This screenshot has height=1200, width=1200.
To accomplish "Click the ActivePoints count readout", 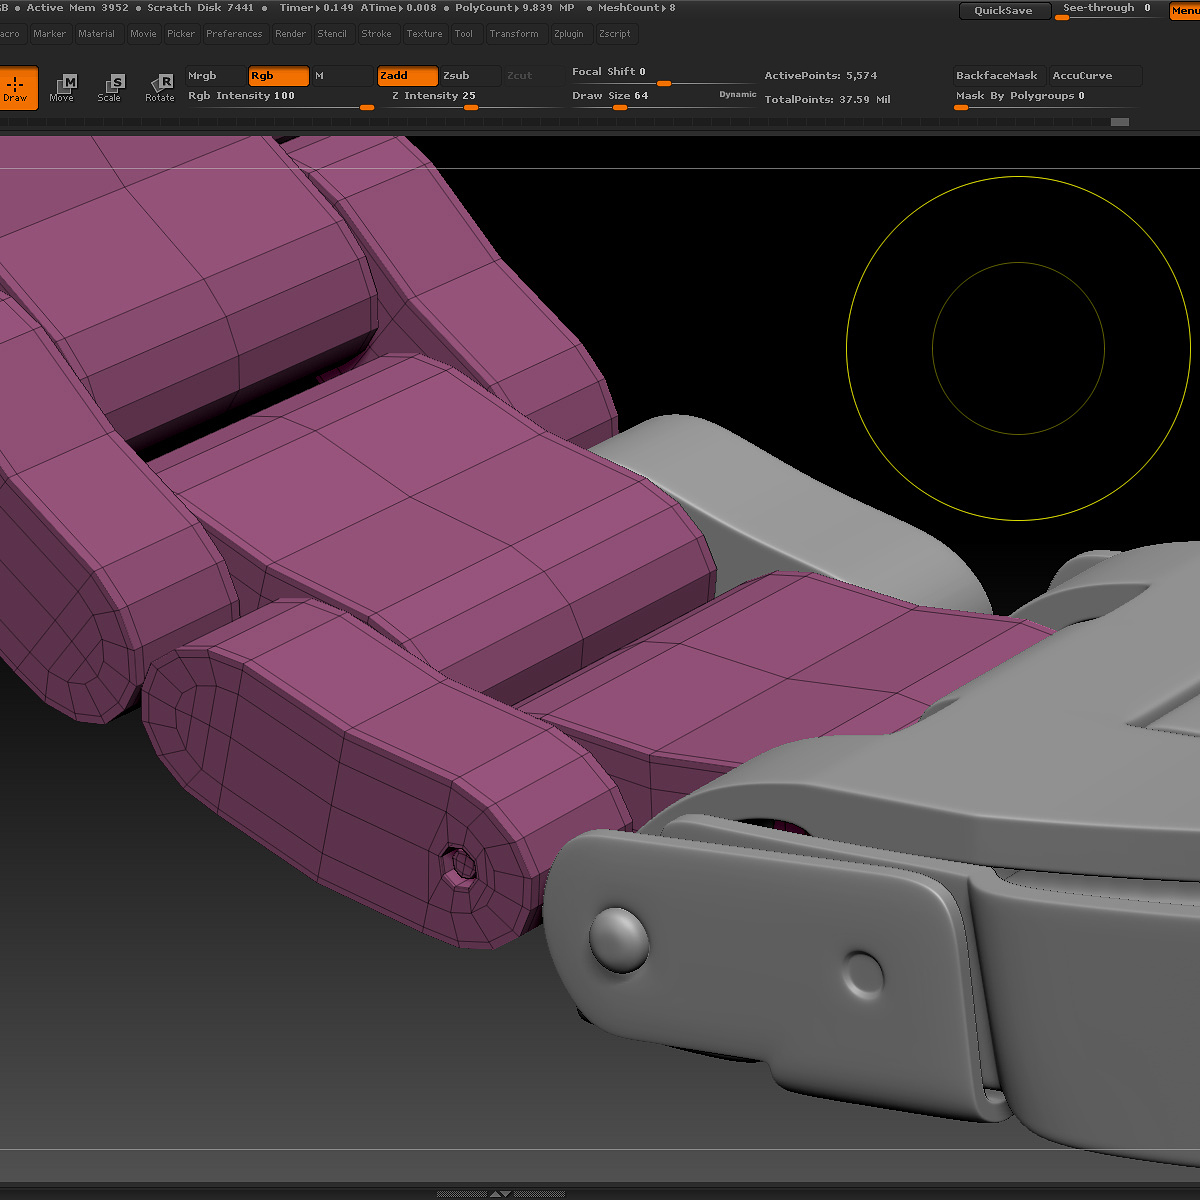I will coord(821,76).
